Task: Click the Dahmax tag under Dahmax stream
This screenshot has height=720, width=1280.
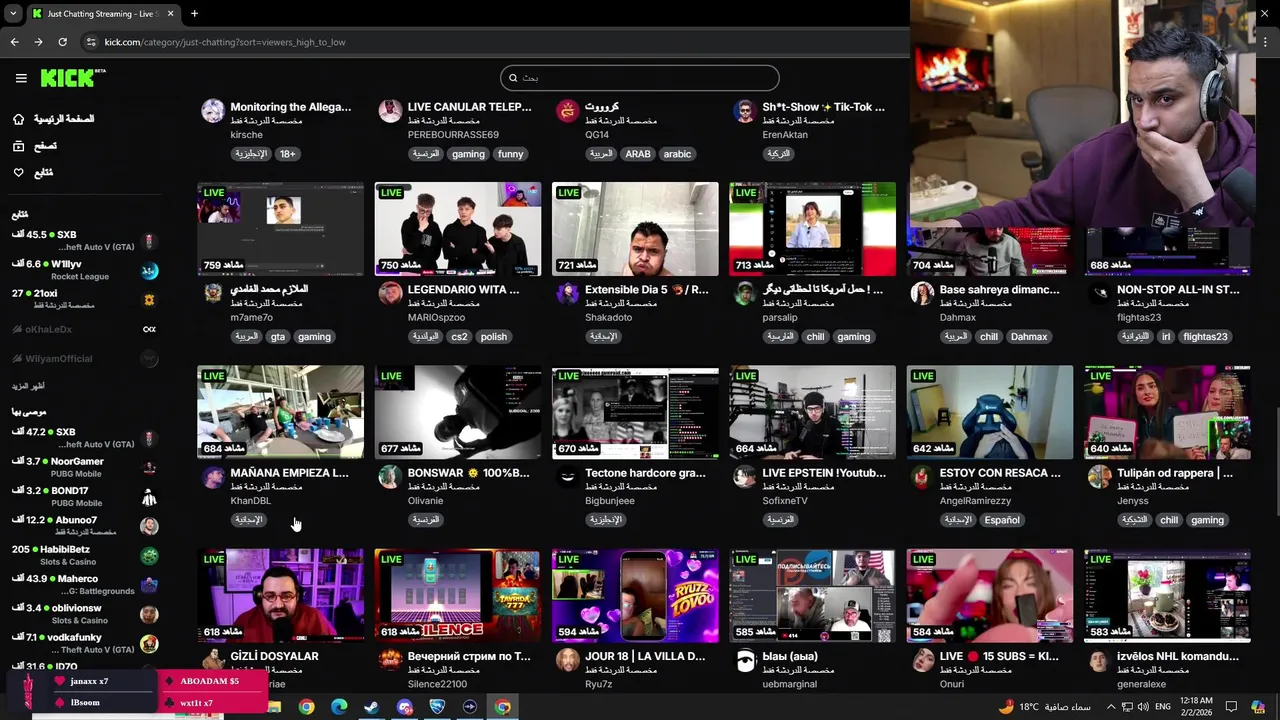Action: pyautogui.click(x=1029, y=337)
